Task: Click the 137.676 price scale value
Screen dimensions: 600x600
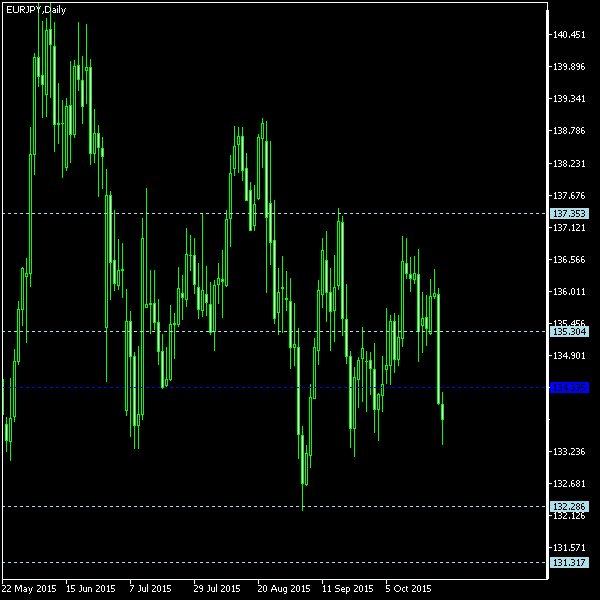Action: 569,196
